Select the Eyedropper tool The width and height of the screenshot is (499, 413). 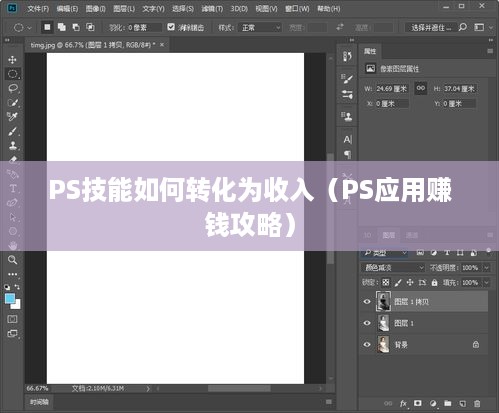(13, 117)
